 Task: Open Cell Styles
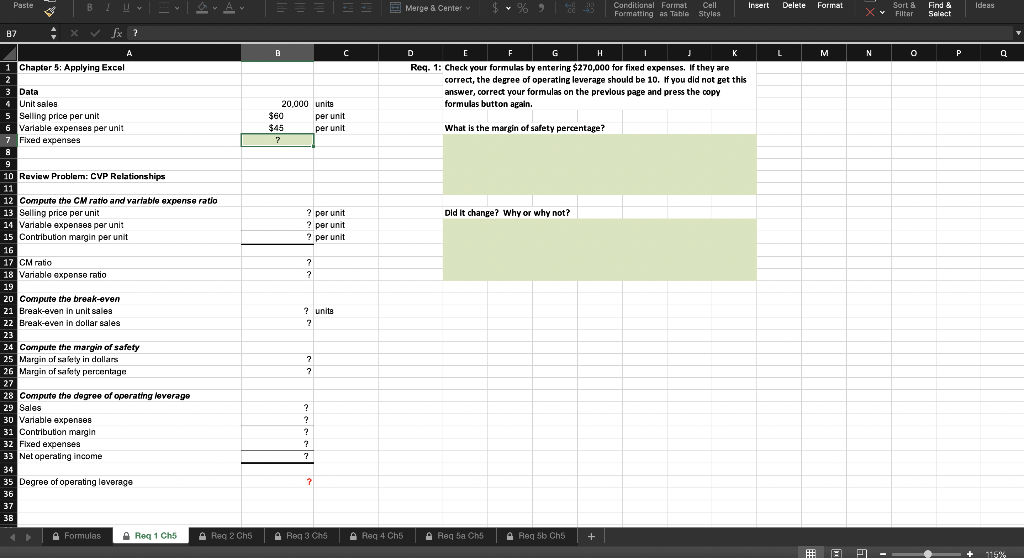[x=709, y=9]
